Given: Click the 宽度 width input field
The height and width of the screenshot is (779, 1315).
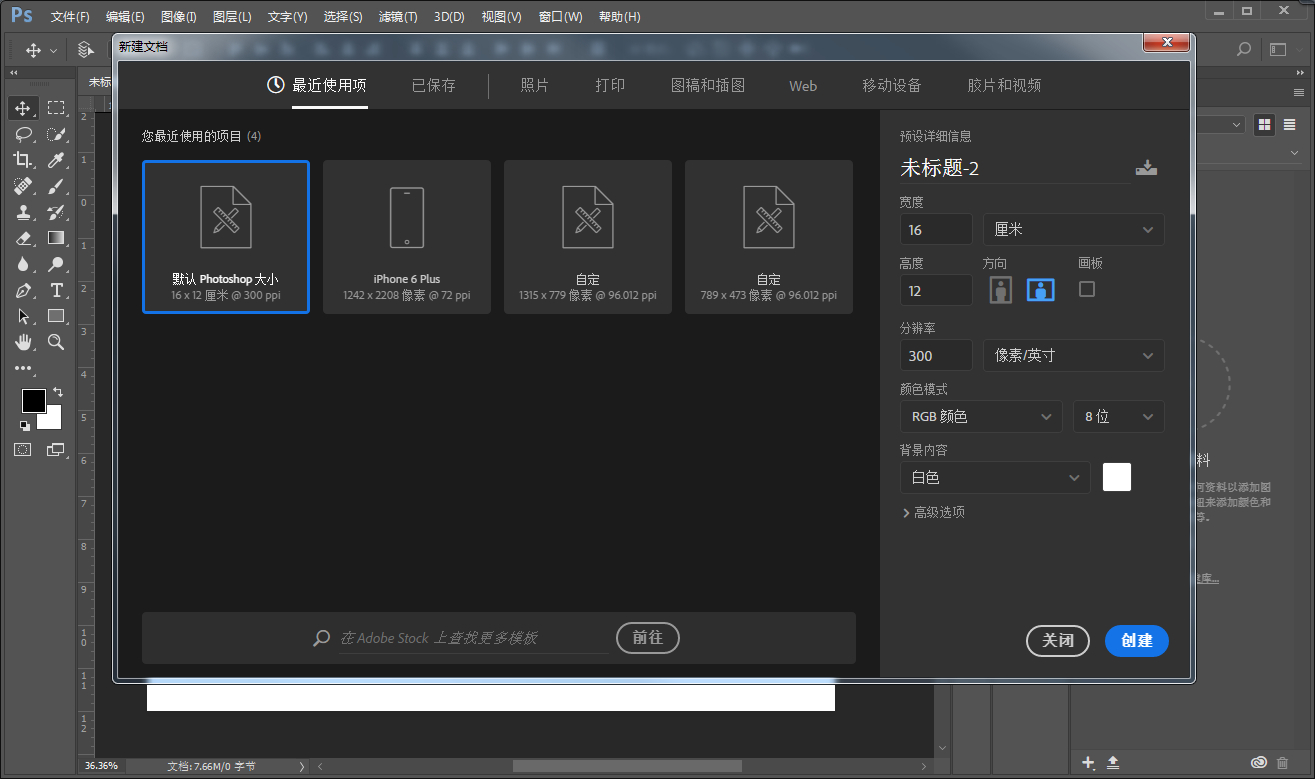Looking at the screenshot, I should pyautogui.click(x=936, y=229).
